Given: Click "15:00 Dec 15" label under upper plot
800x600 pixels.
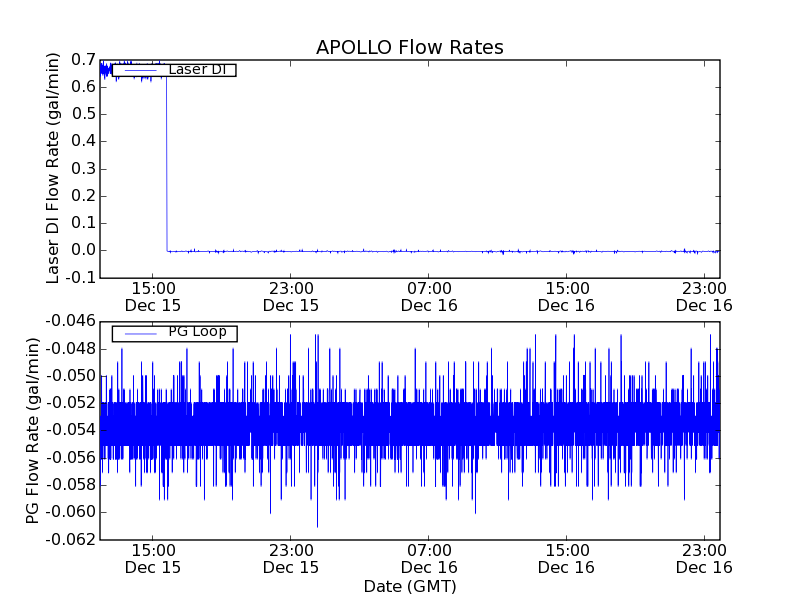Looking at the screenshot, I should coord(153,297).
